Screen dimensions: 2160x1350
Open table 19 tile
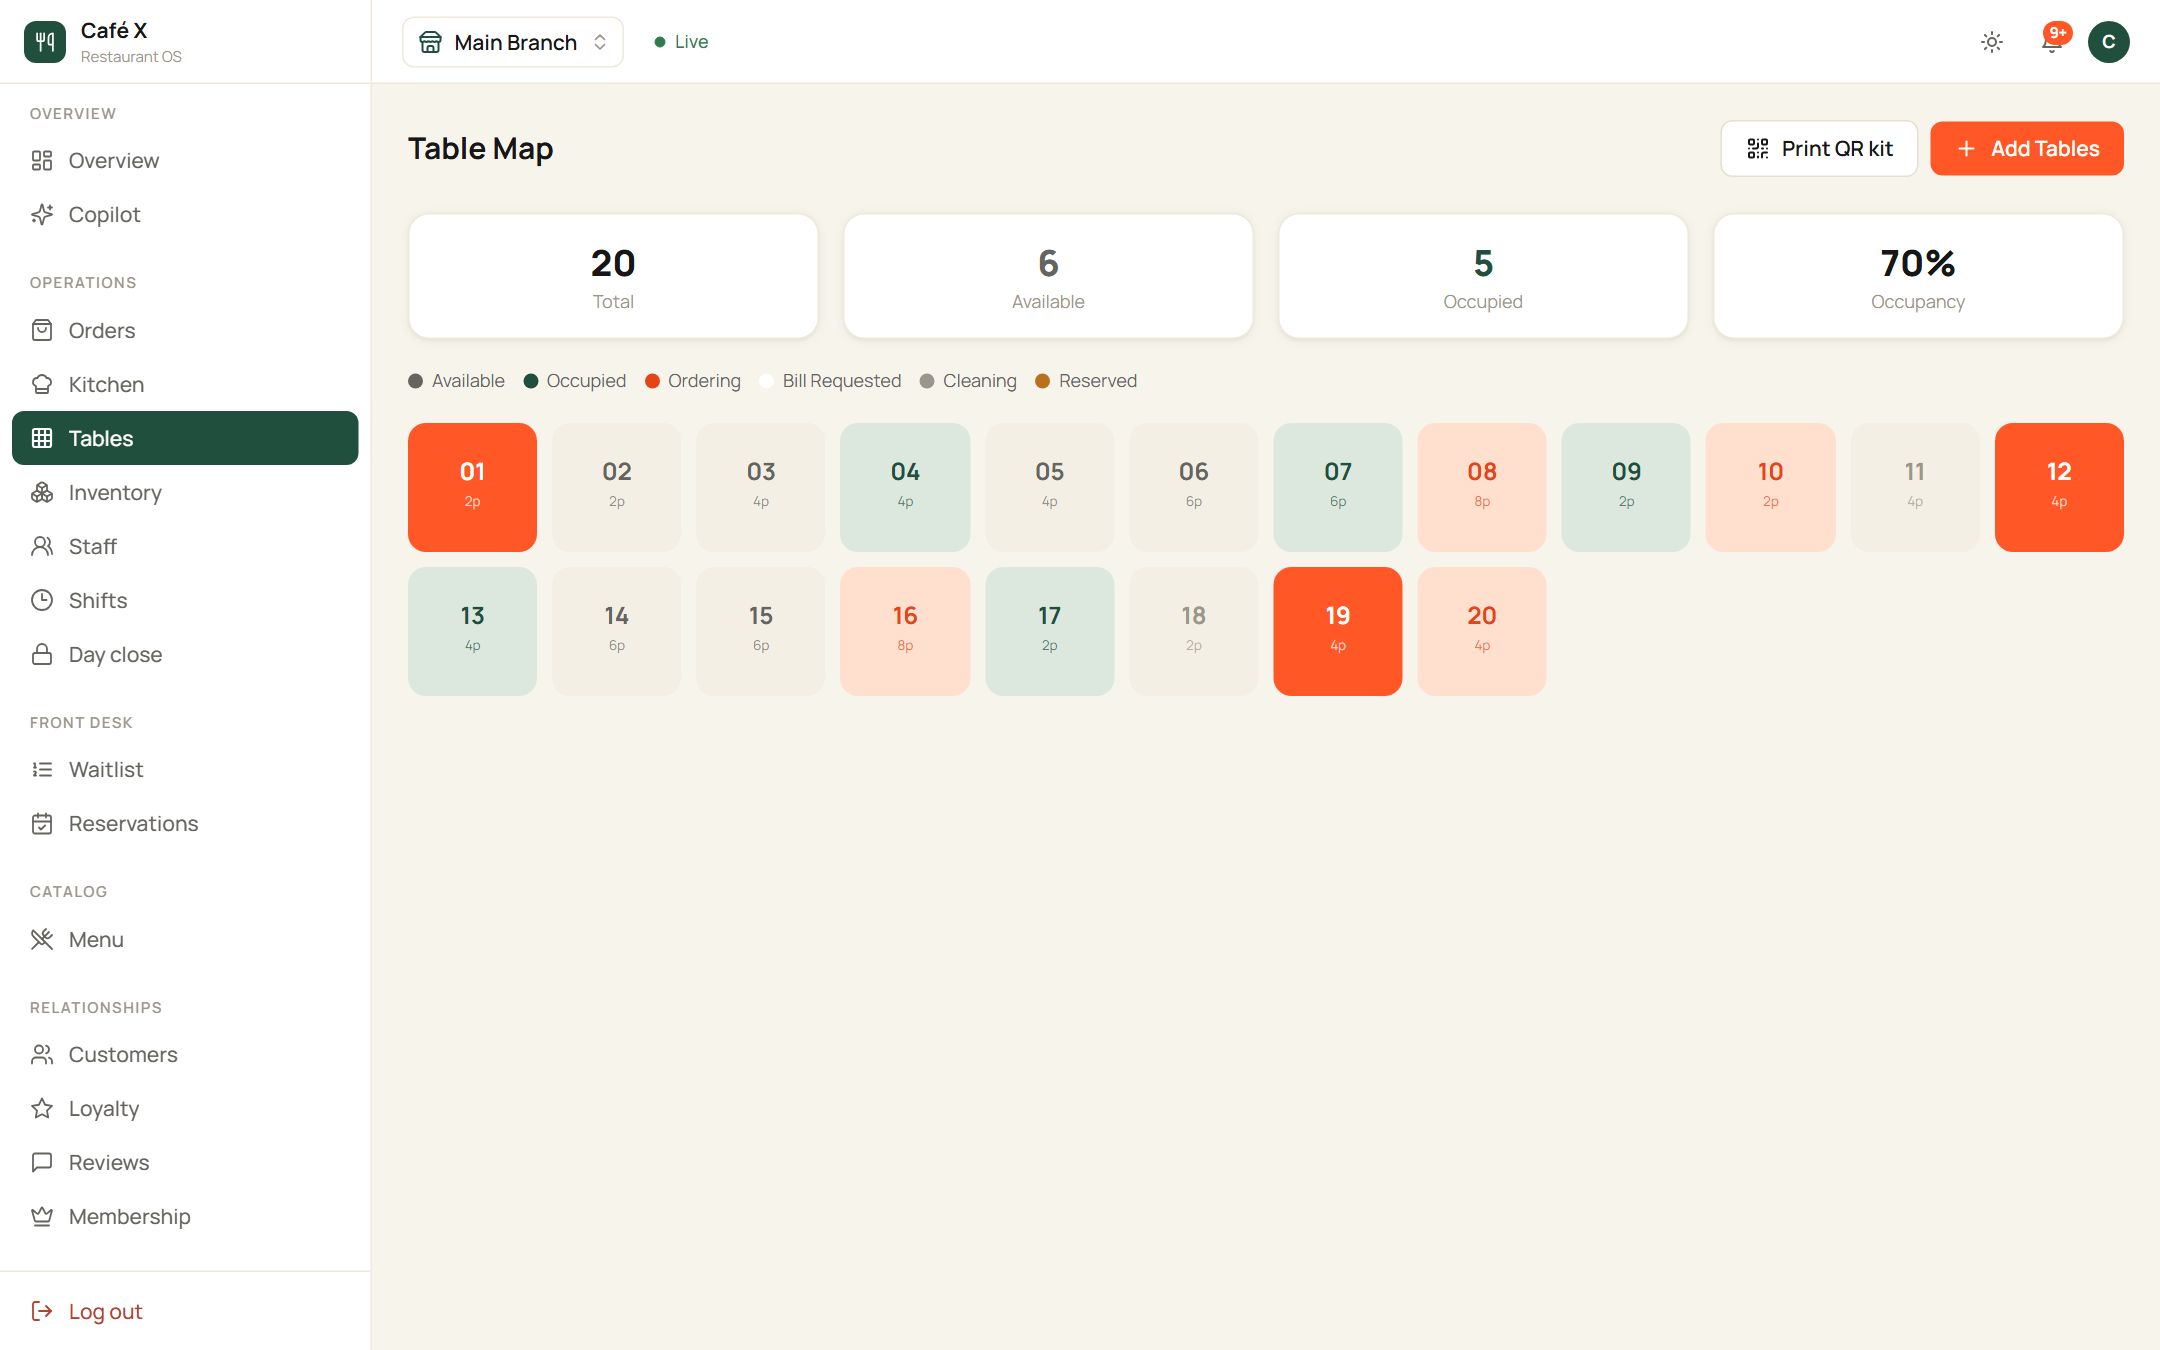pyautogui.click(x=1338, y=631)
